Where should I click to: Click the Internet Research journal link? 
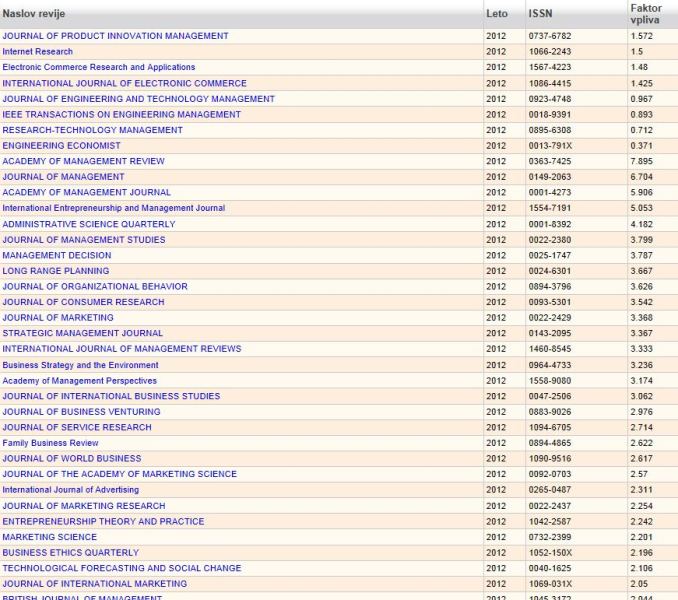[x=38, y=52]
